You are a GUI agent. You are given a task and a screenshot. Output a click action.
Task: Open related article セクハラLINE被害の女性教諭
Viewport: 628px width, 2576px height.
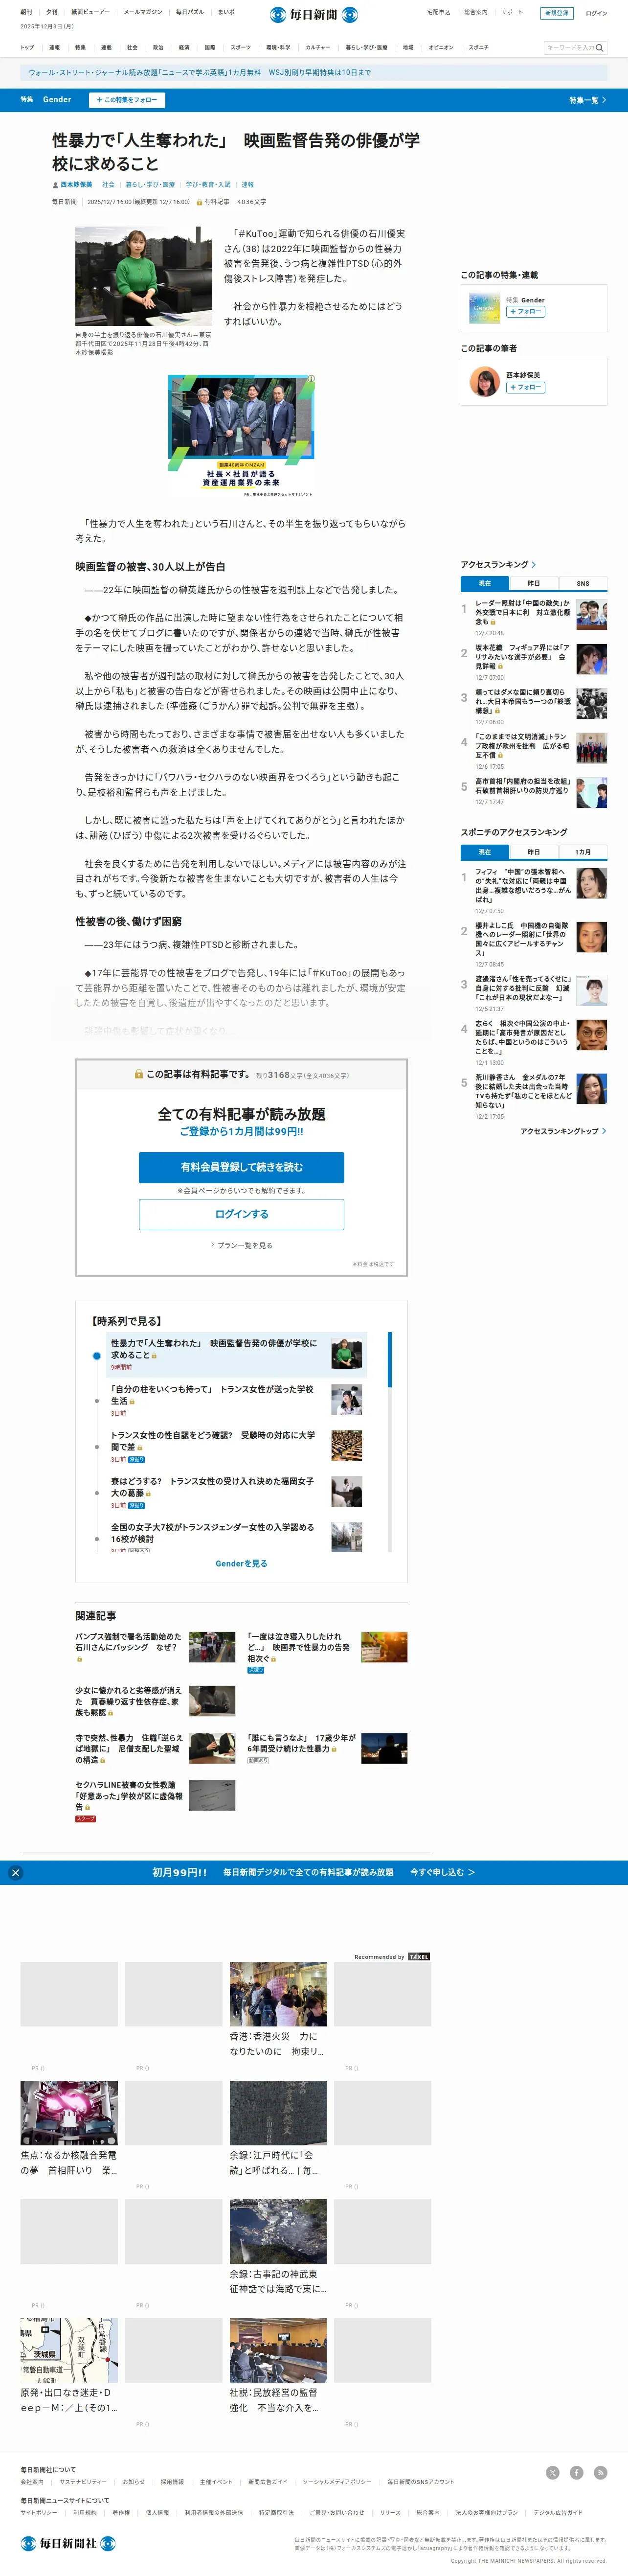129,1795
